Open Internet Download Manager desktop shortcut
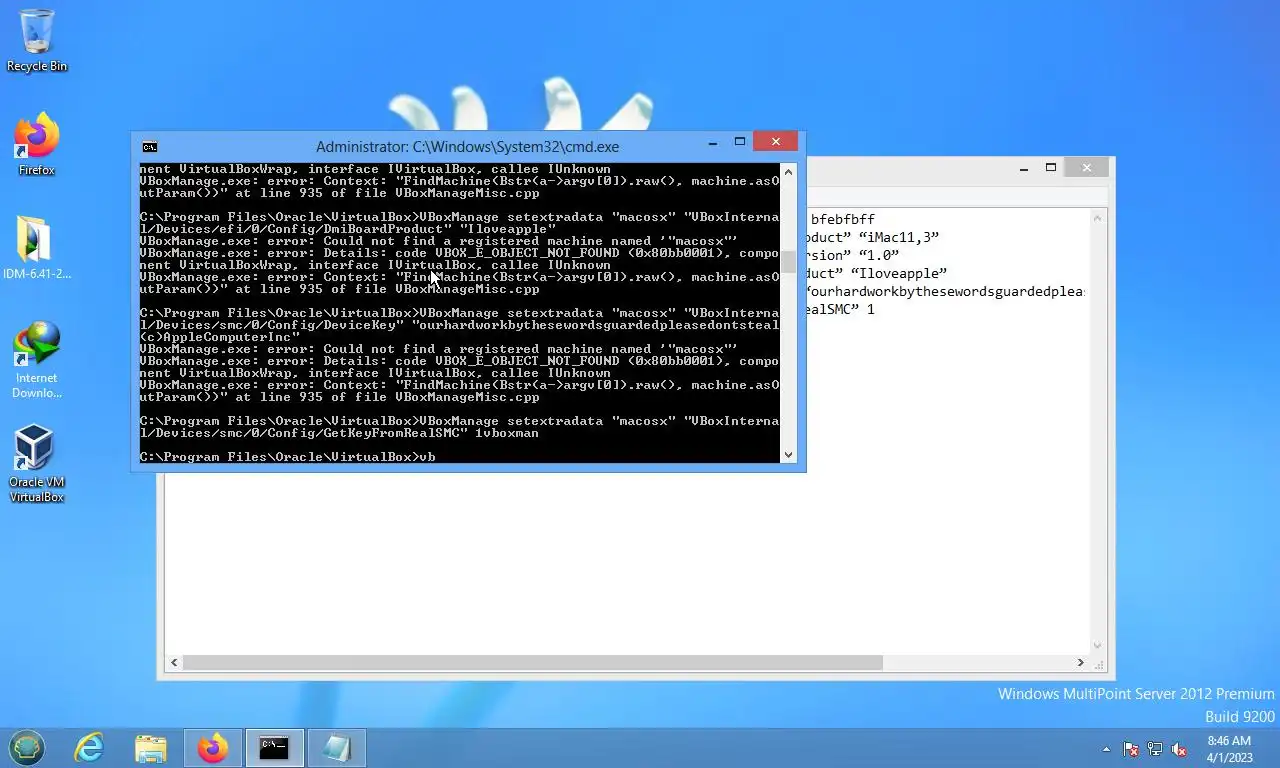Image resolution: width=1280 pixels, height=768 pixels. [37, 359]
